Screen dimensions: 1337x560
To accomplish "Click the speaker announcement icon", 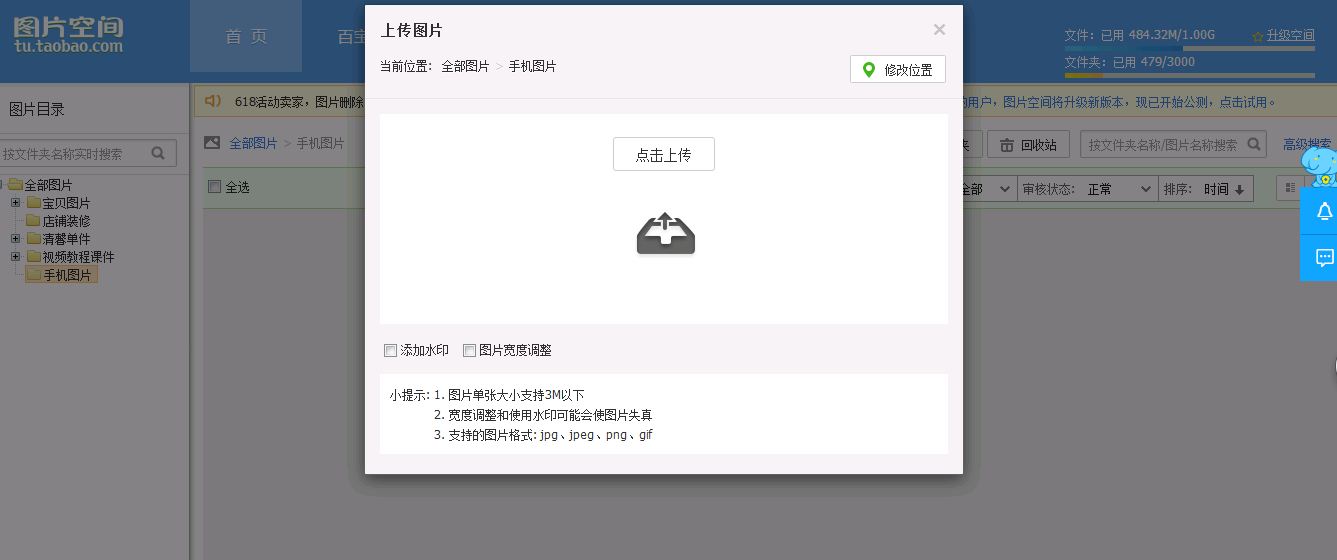I will click(212, 101).
